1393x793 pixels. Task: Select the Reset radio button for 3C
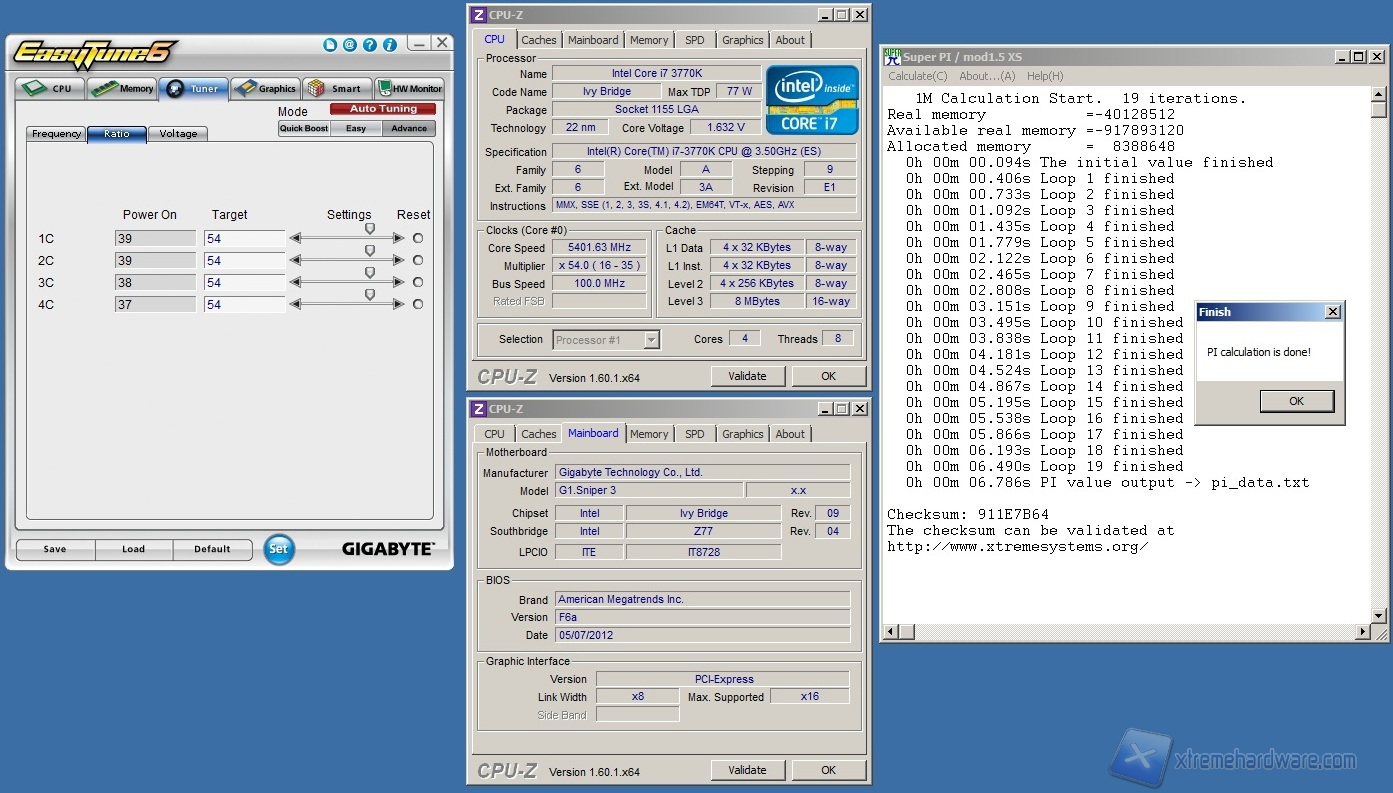(417, 282)
